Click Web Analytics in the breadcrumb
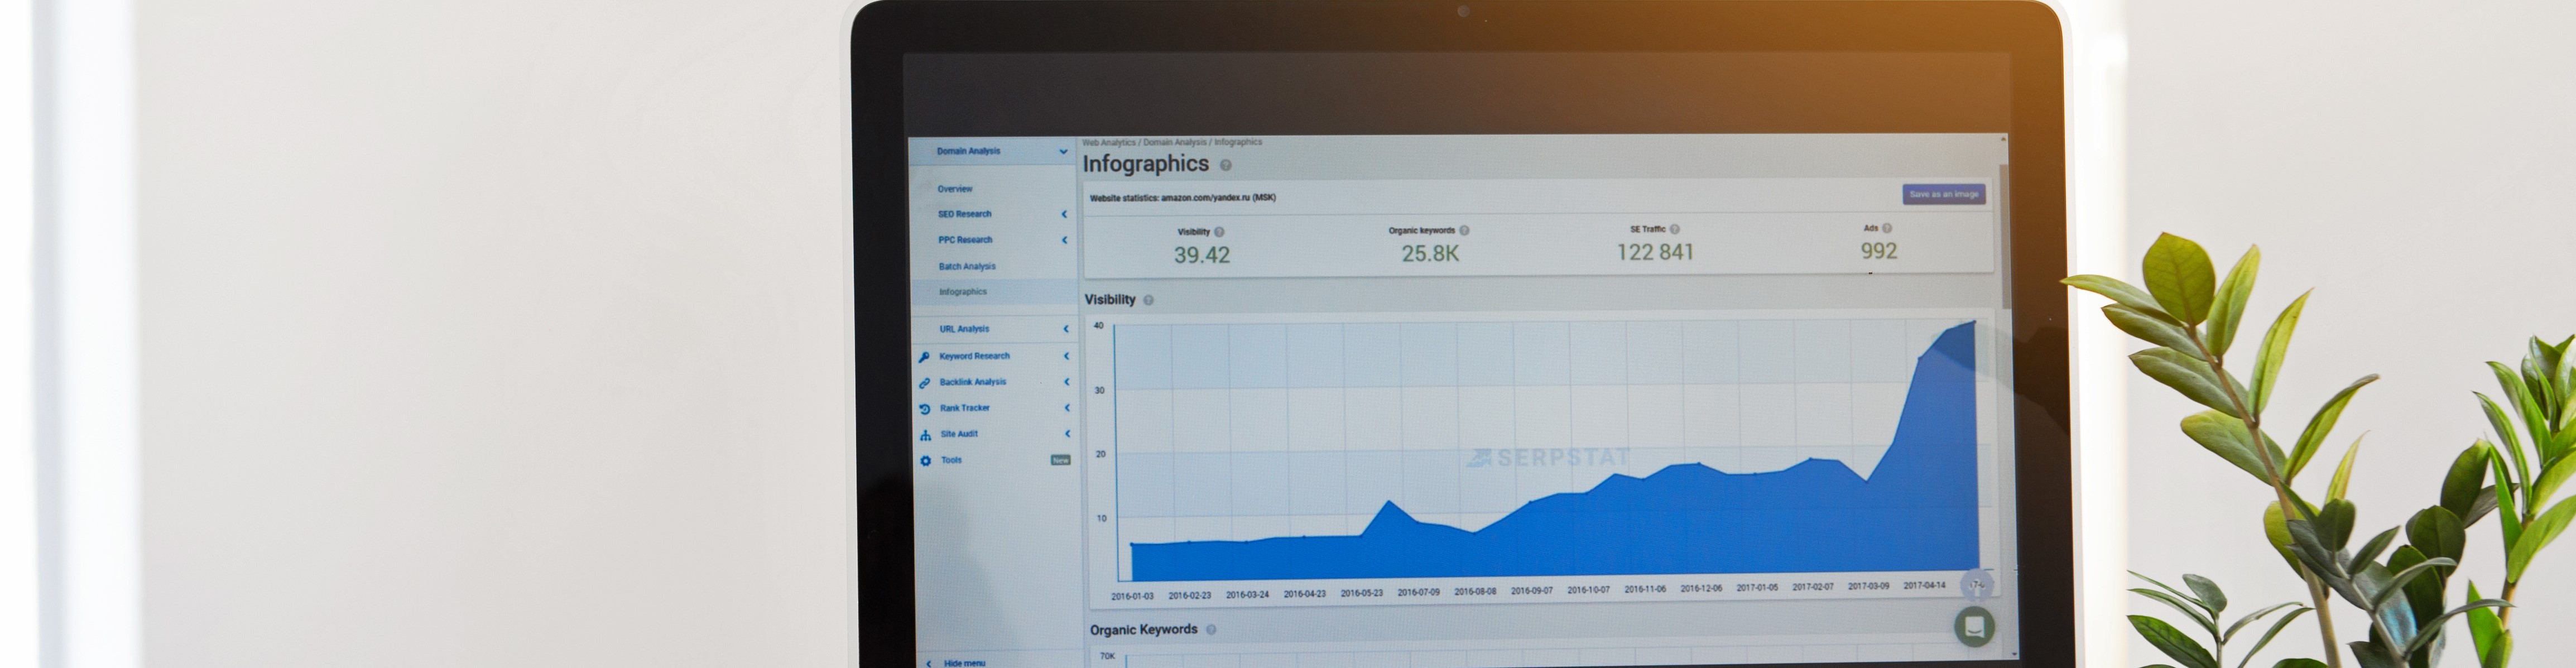 coord(1108,143)
